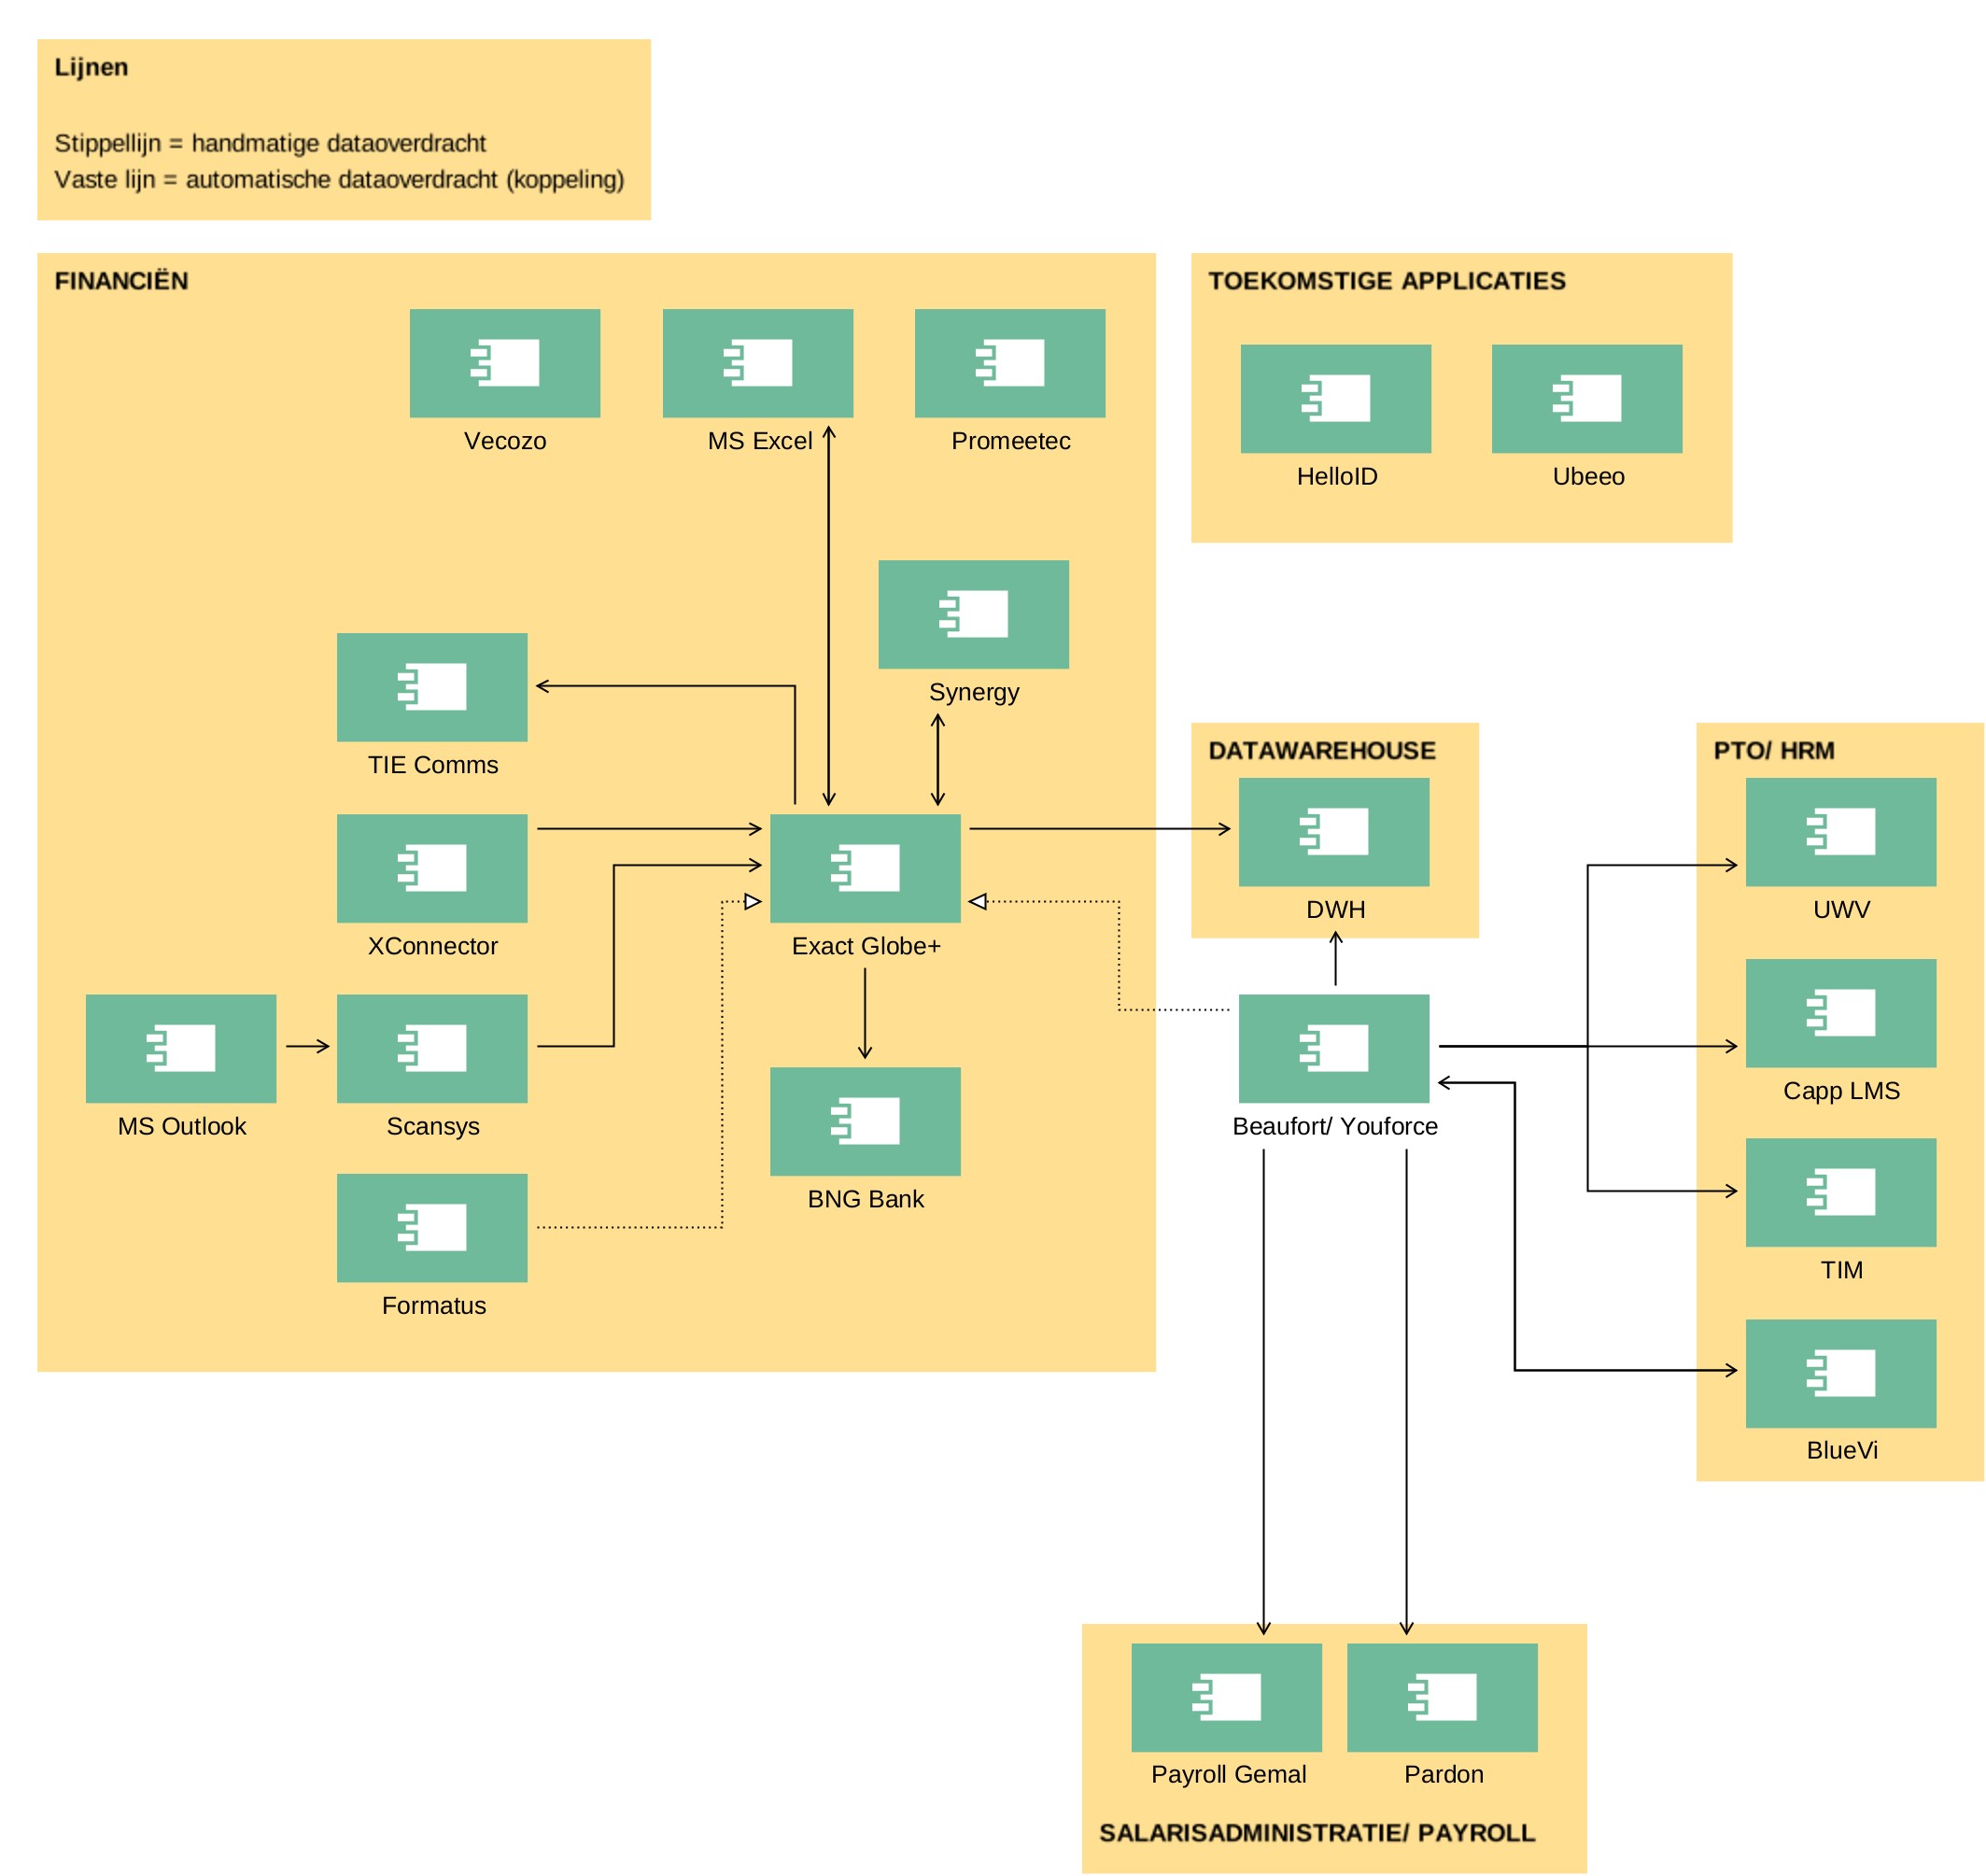Click the Formatus application component
The width and height of the screenshot is (1986, 1876).
click(432, 1229)
